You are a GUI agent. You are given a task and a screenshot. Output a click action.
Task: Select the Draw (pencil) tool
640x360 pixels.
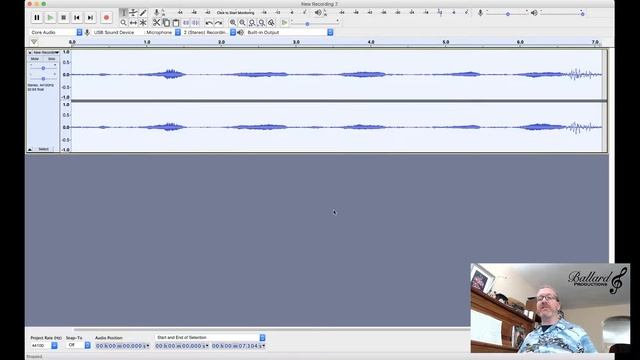143,13
